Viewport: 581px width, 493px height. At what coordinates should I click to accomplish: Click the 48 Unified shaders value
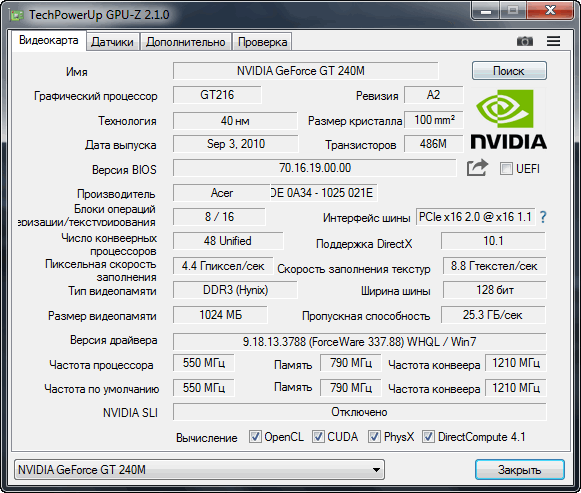click(x=228, y=241)
